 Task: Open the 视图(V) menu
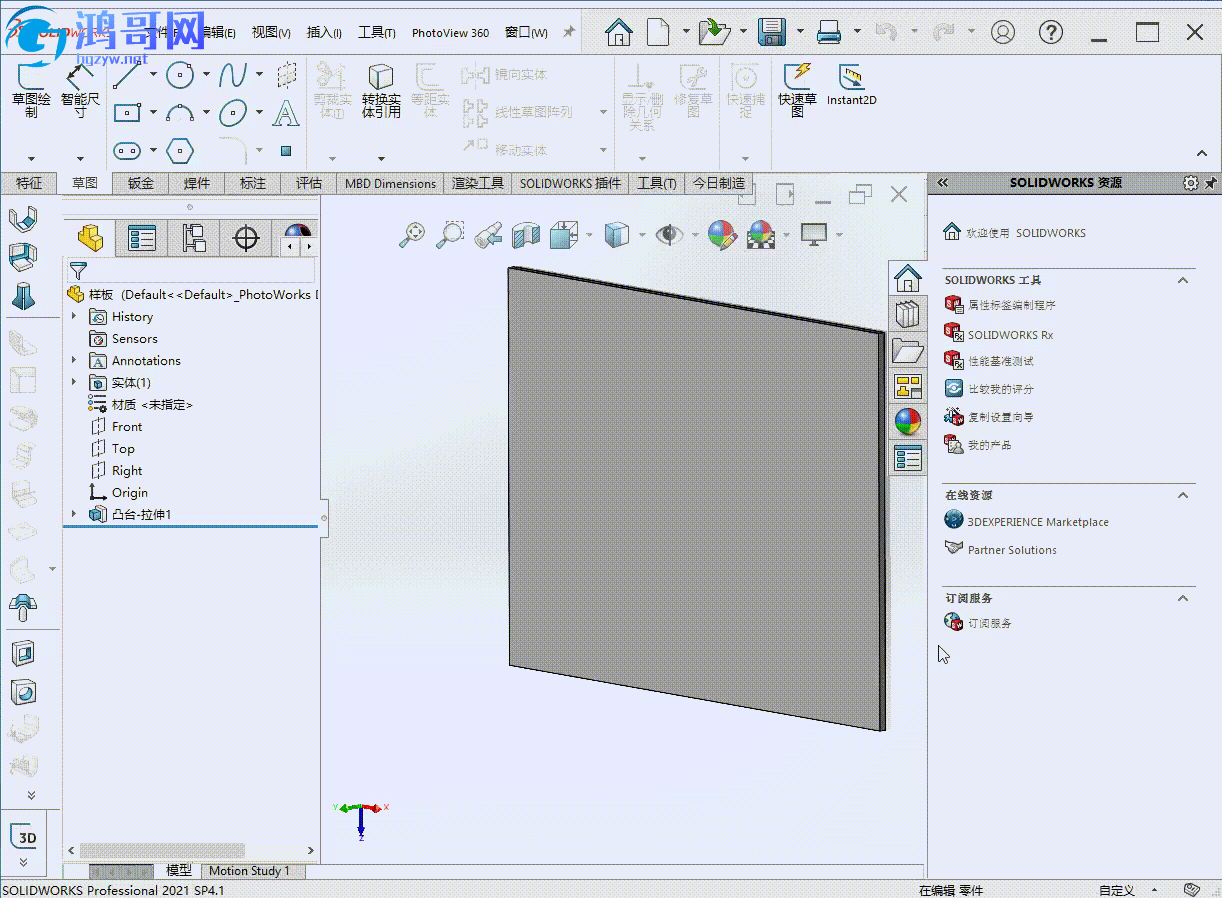[271, 32]
